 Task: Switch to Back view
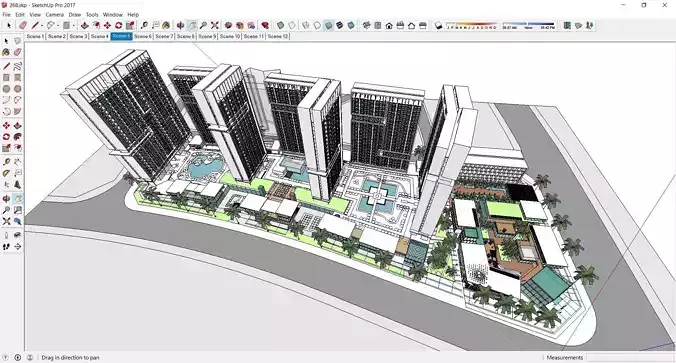click(x=411, y=25)
